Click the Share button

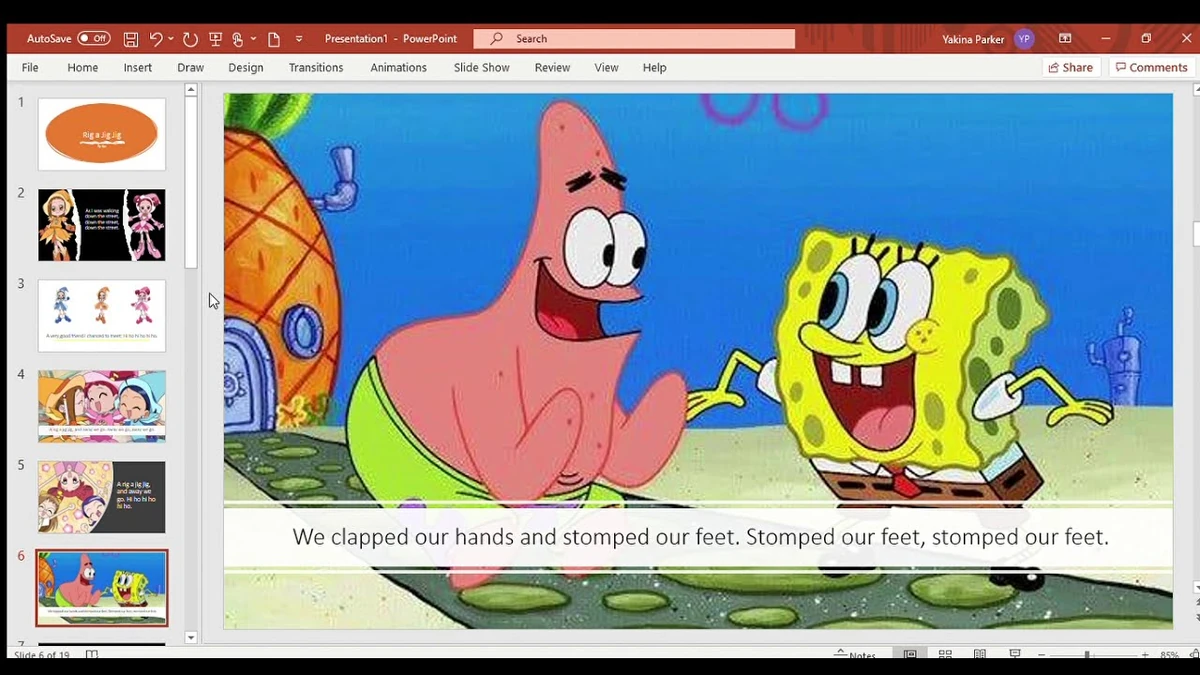click(1071, 67)
